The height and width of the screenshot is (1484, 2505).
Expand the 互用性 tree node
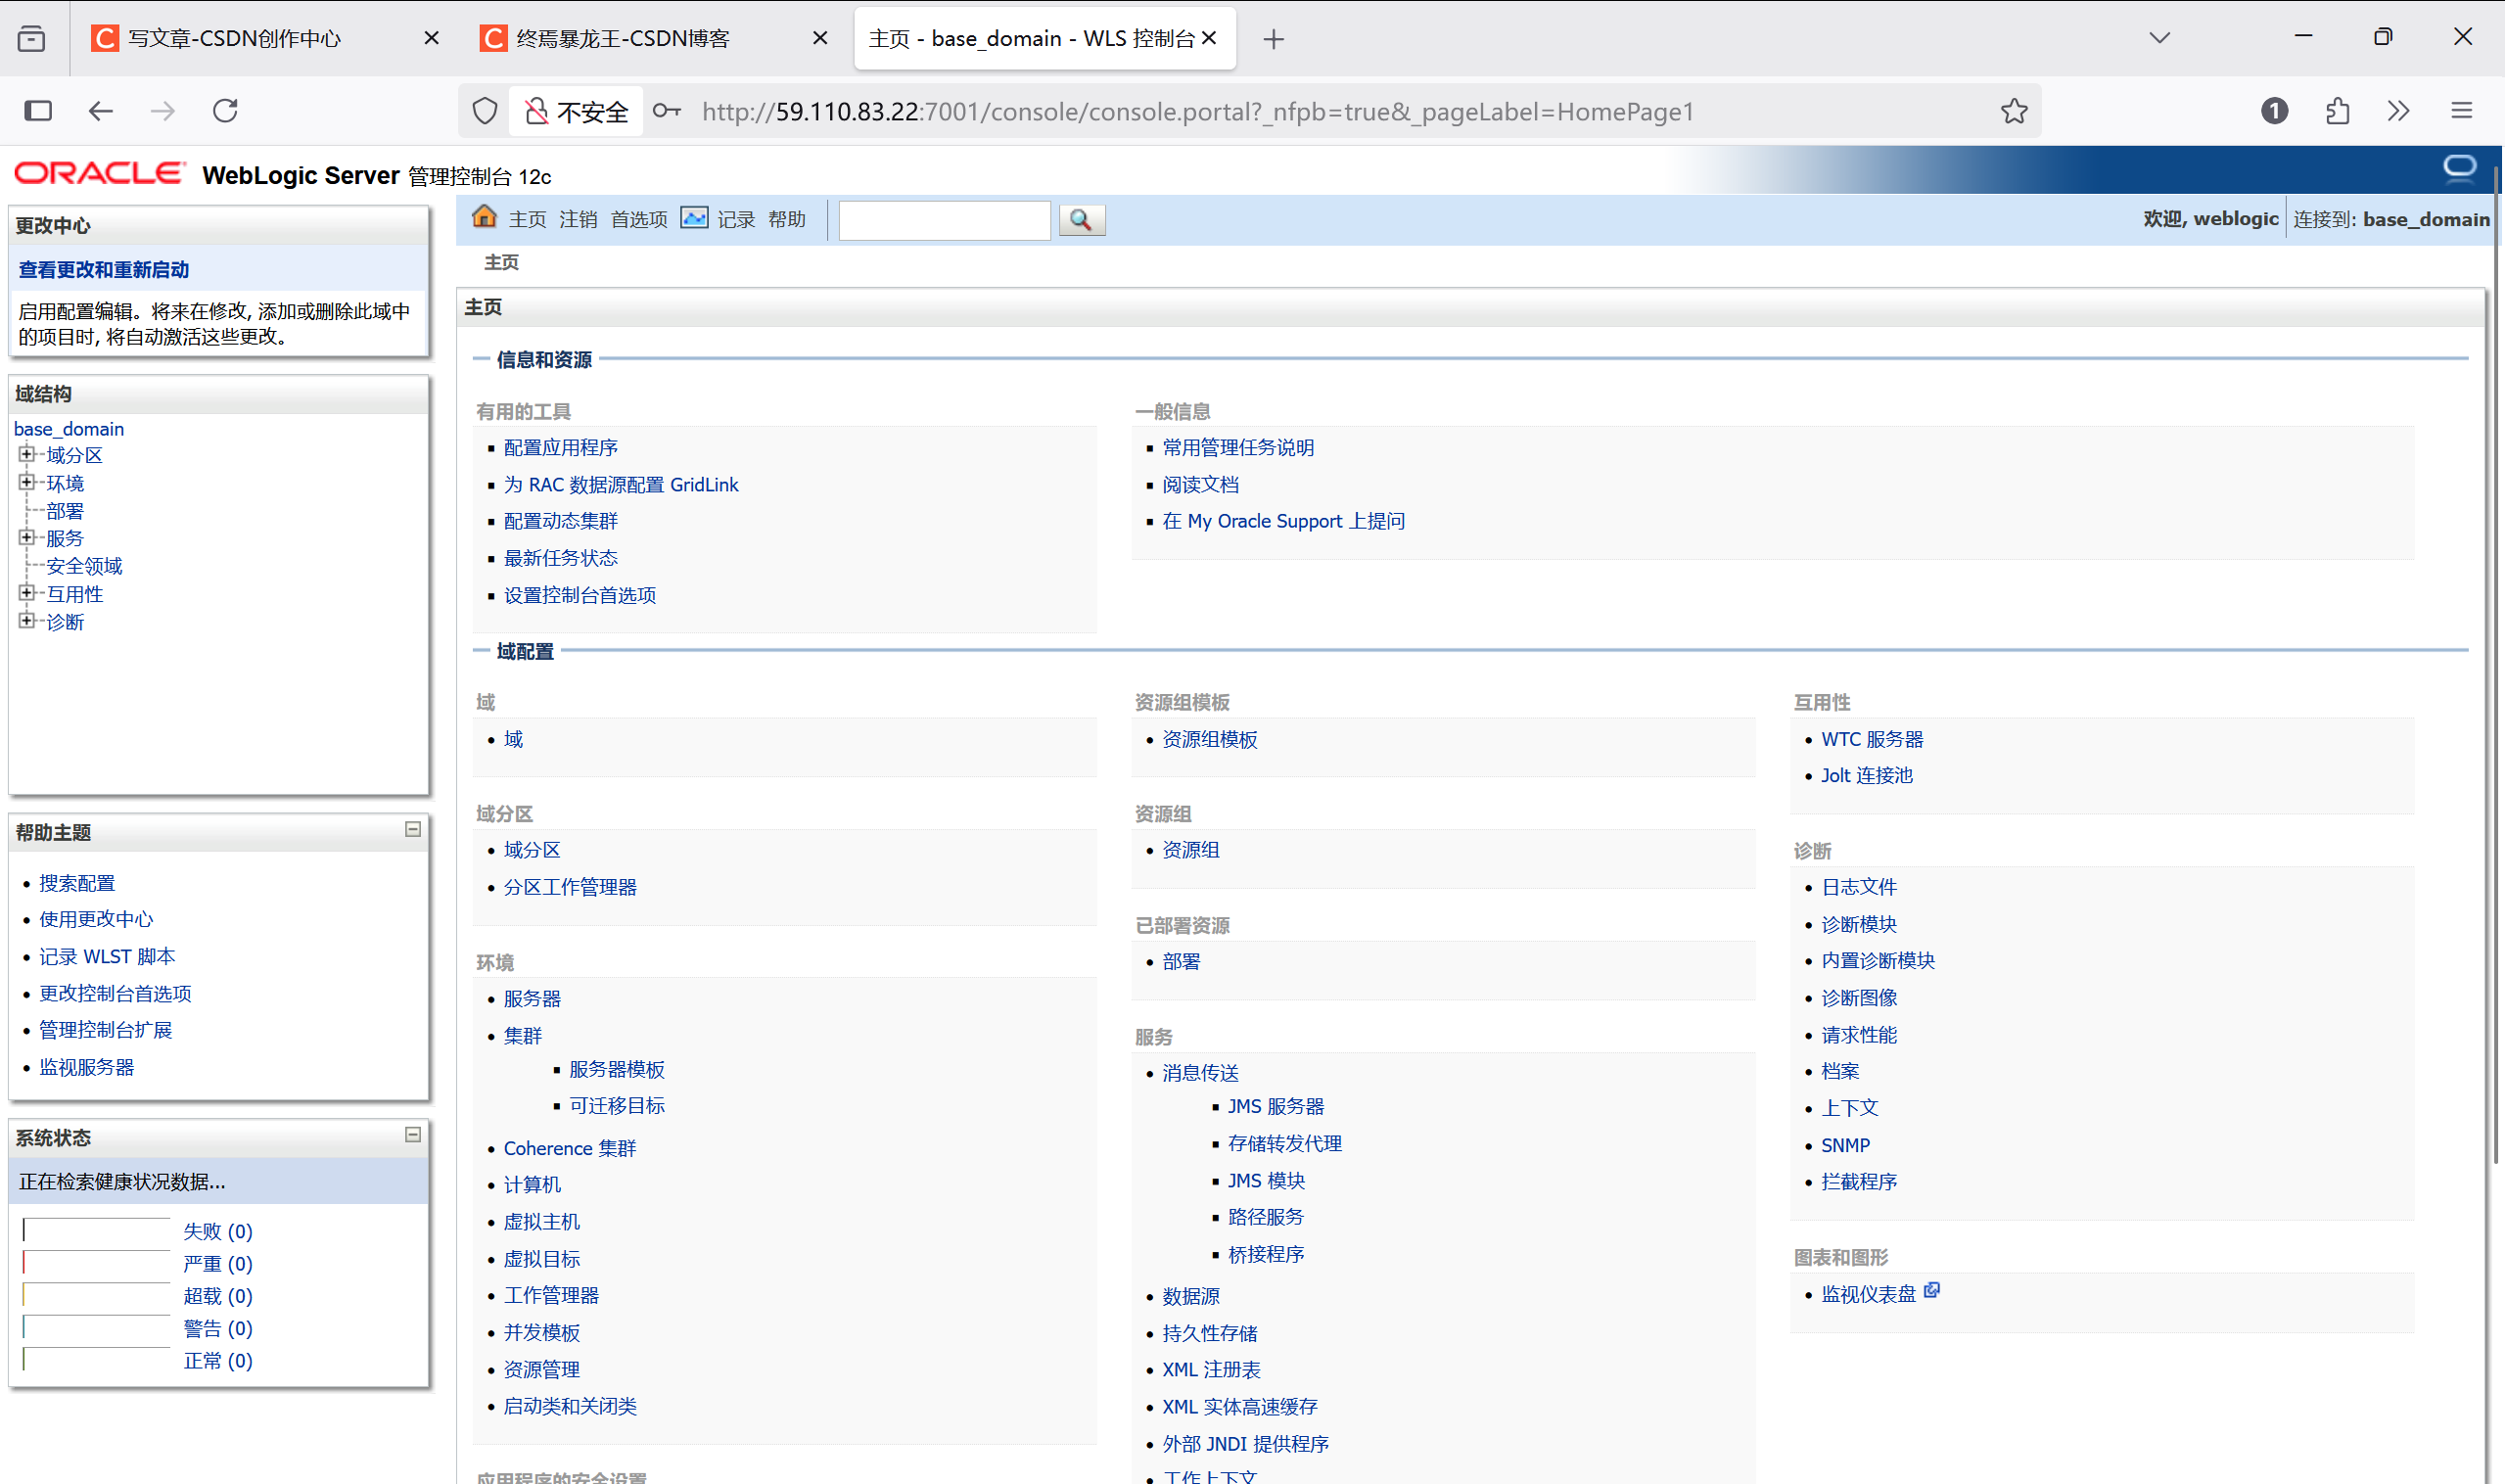[27, 592]
